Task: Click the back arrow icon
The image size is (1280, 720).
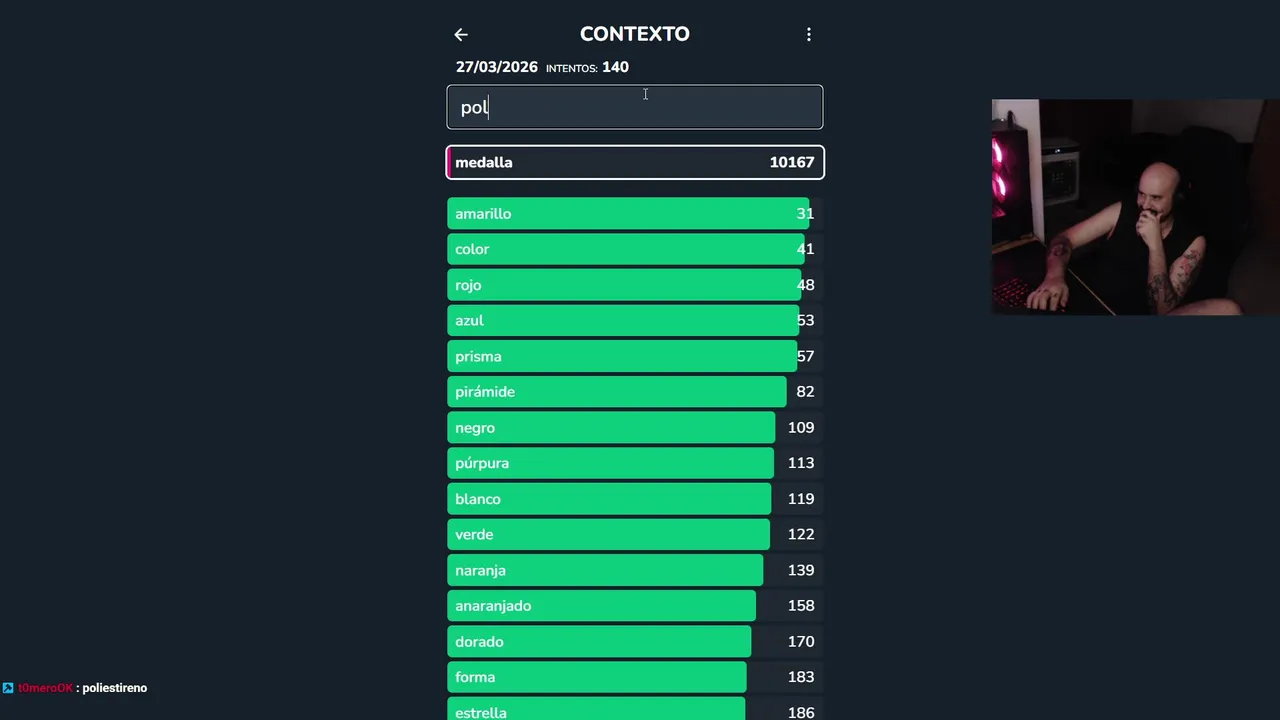Action: tap(461, 35)
